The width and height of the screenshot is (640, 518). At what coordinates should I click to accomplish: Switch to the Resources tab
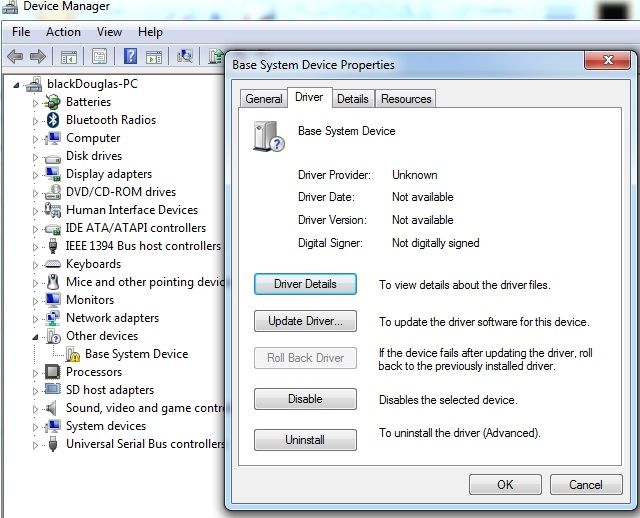pos(406,98)
